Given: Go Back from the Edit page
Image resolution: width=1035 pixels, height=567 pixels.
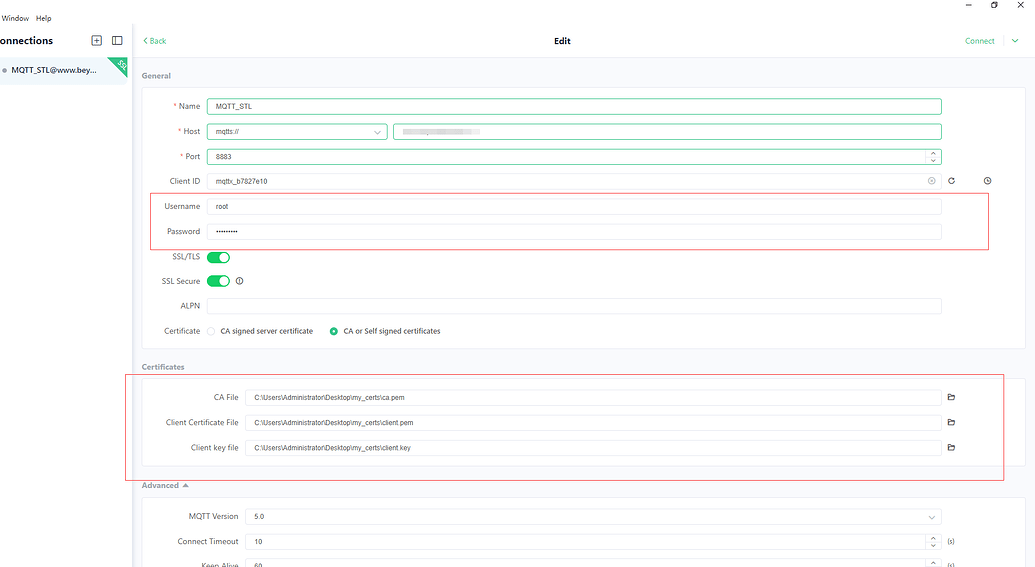Looking at the screenshot, I should pos(155,41).
